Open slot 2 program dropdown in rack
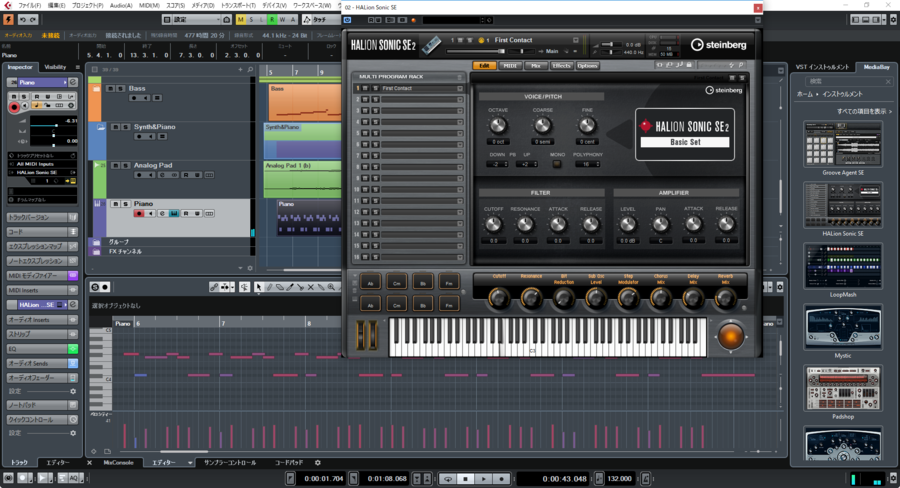The image size is (900, 488). click(460, 99)
